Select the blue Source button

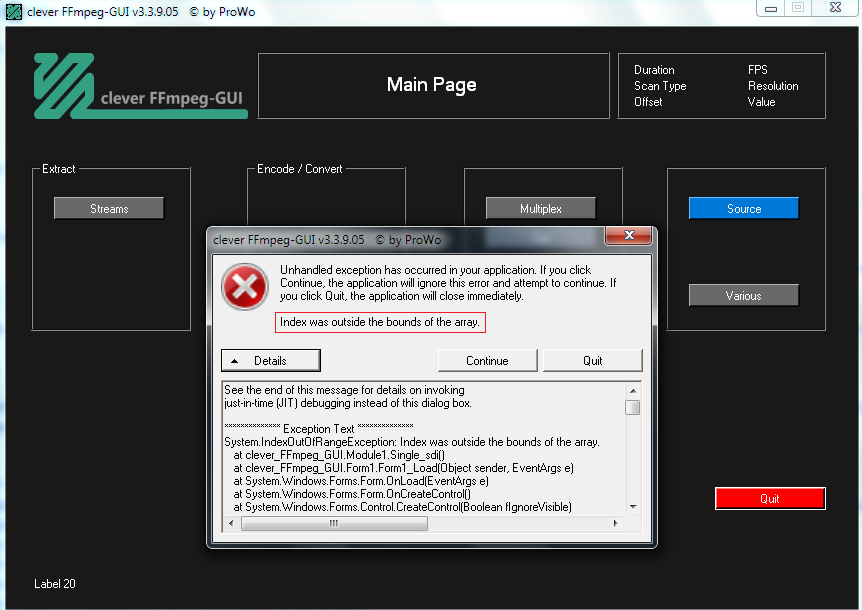pyautogui.click(x=743, y=208)
